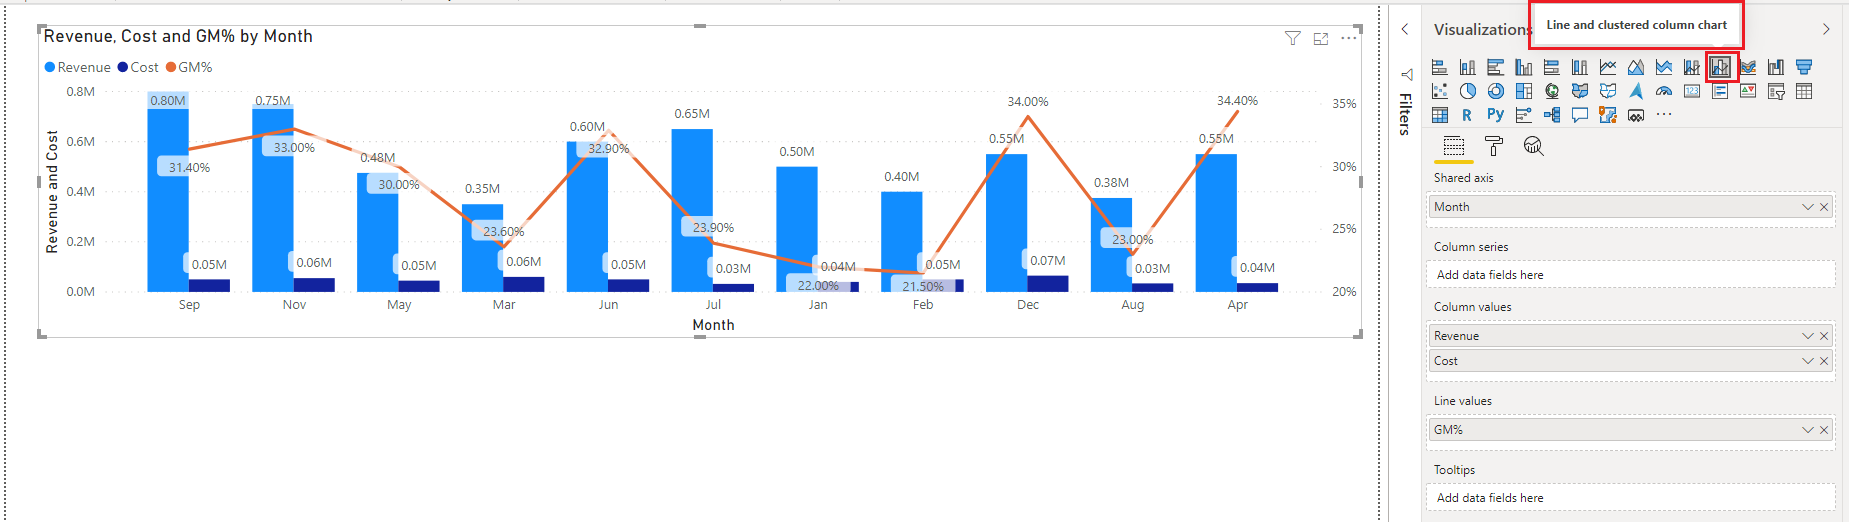The height and width of the screenshot is (522, 1849).
Task: Remove Month from Shared axis
Action: (1824, 207)
